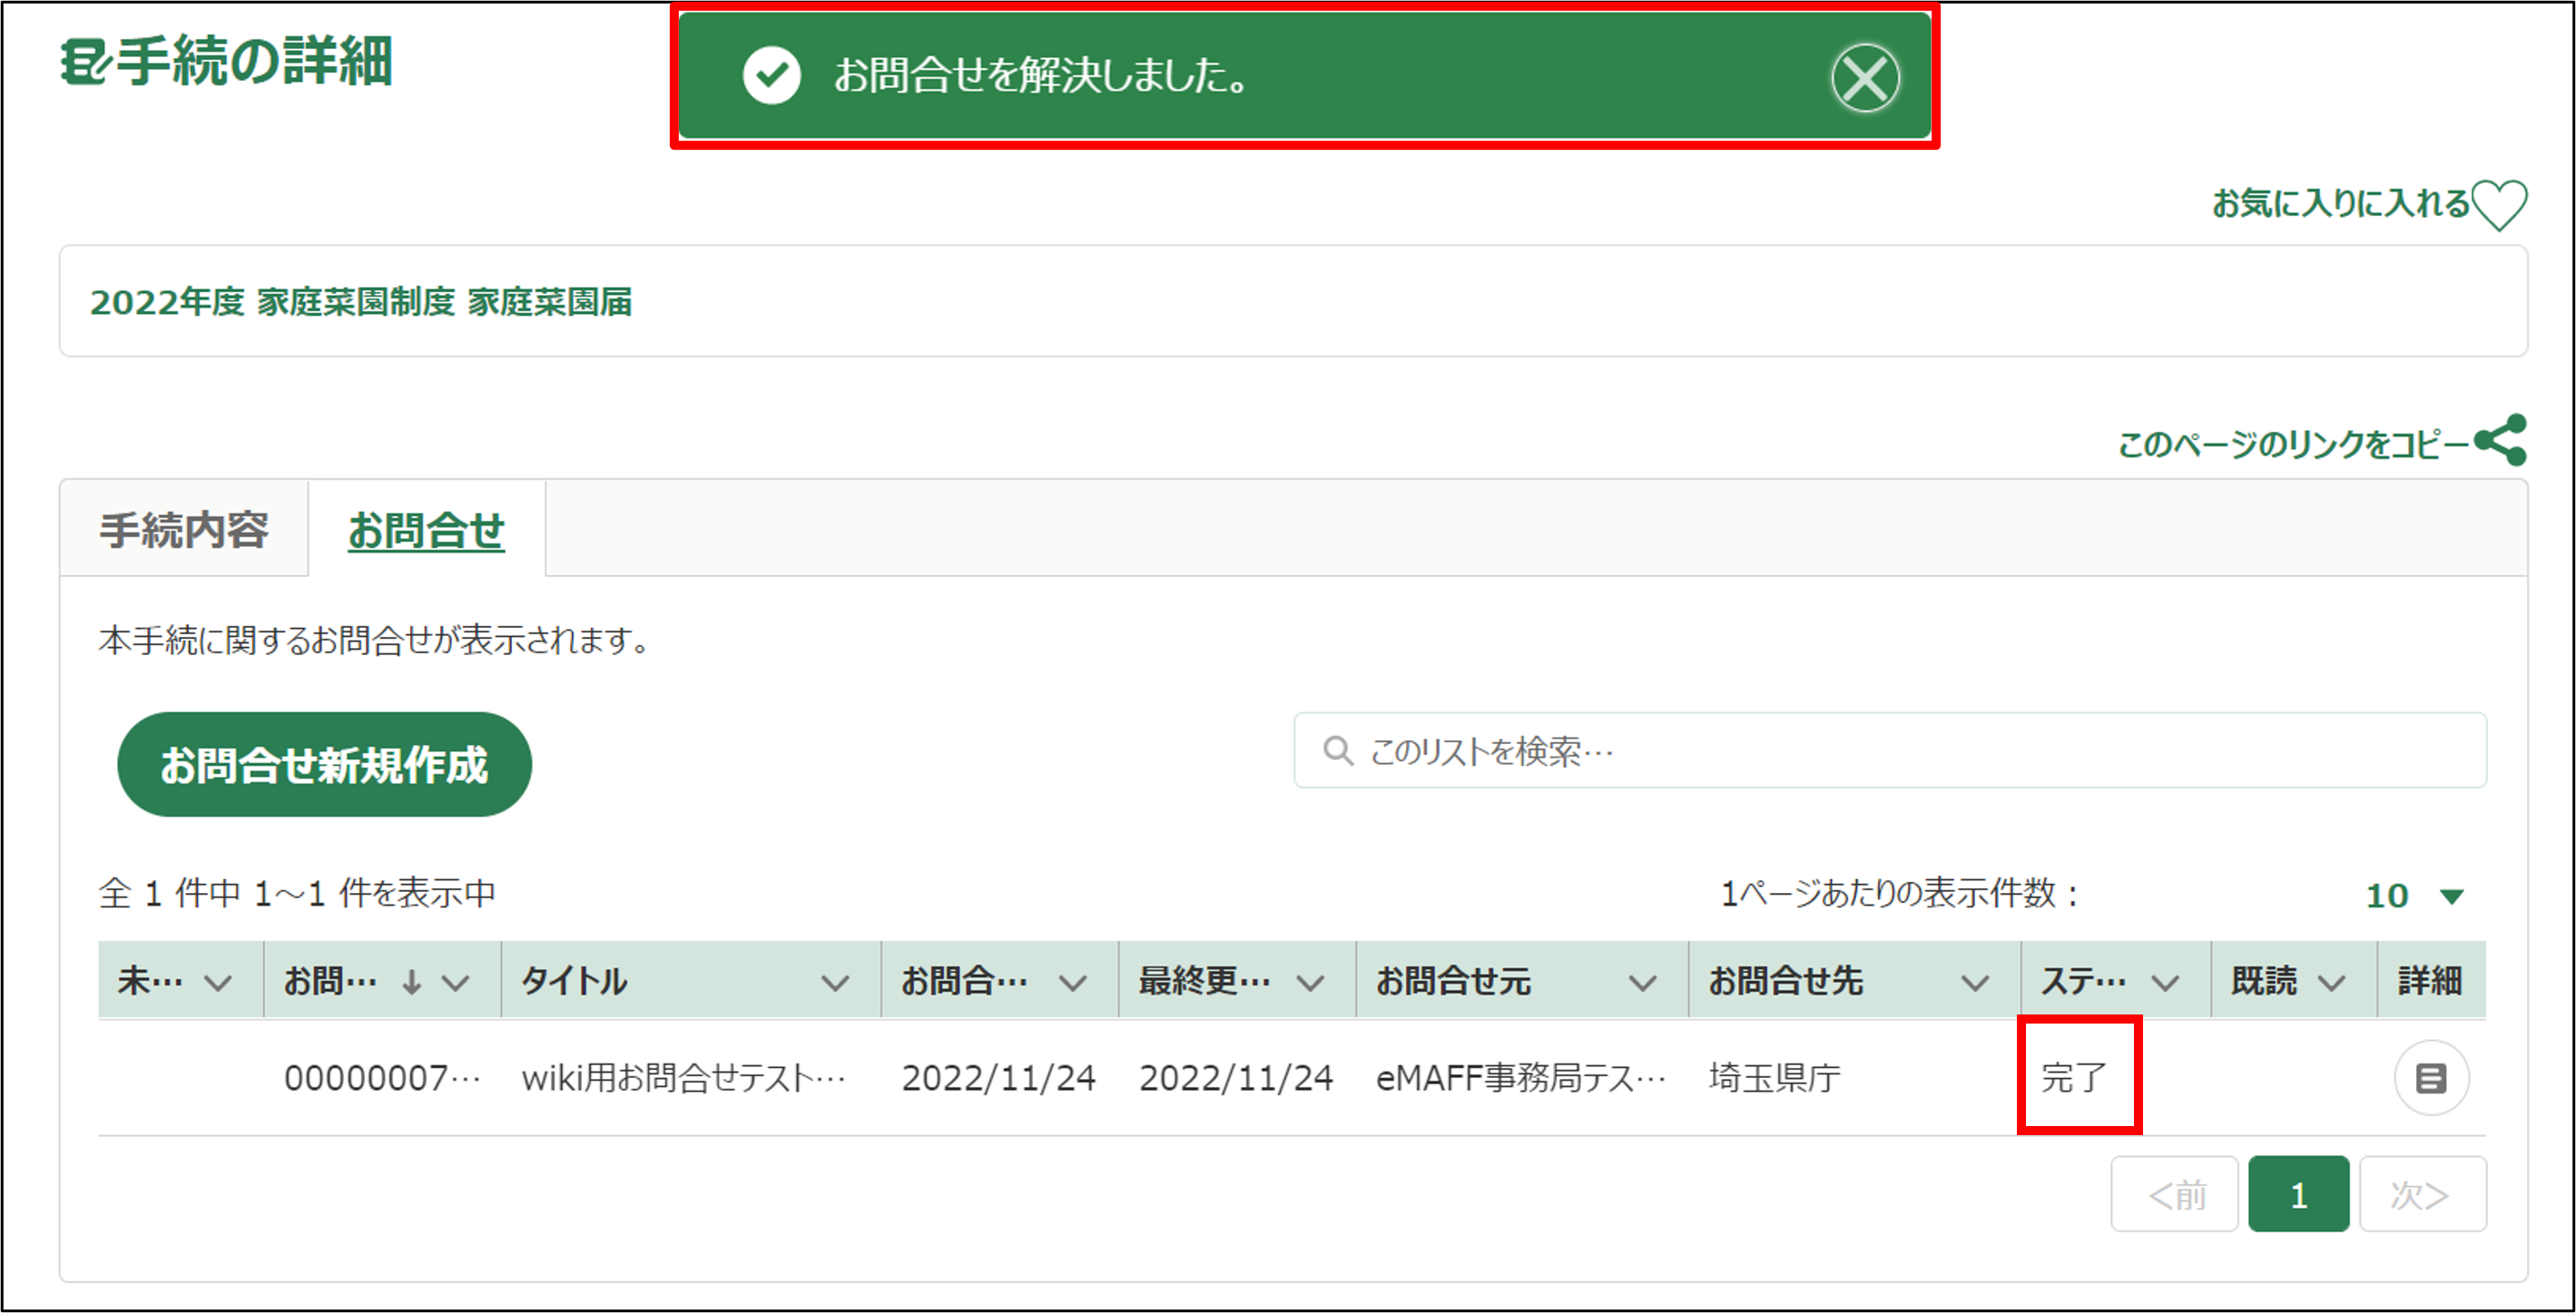Click the checkmark icon in notification
The height and width of the screenshot is (1313, 2576).
click(x=771, y=75)
